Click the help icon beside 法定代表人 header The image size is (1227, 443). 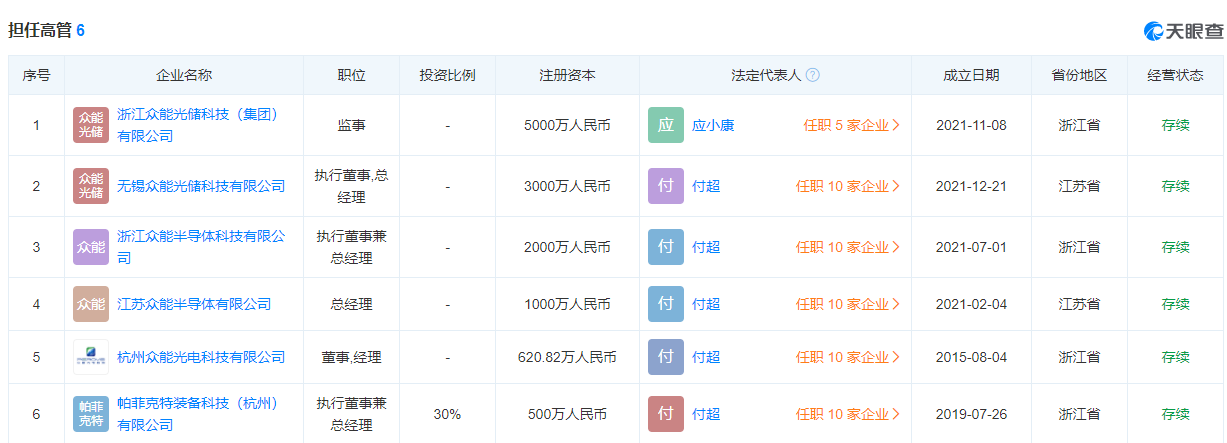tap(813, 75)
